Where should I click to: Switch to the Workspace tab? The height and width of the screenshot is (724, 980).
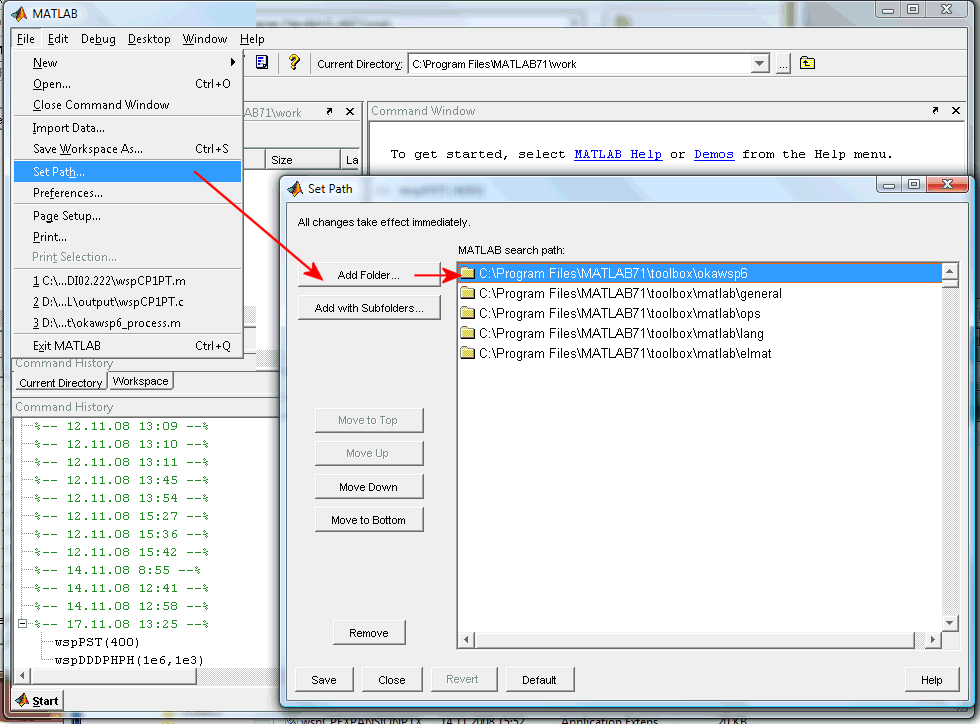point(141,381)
